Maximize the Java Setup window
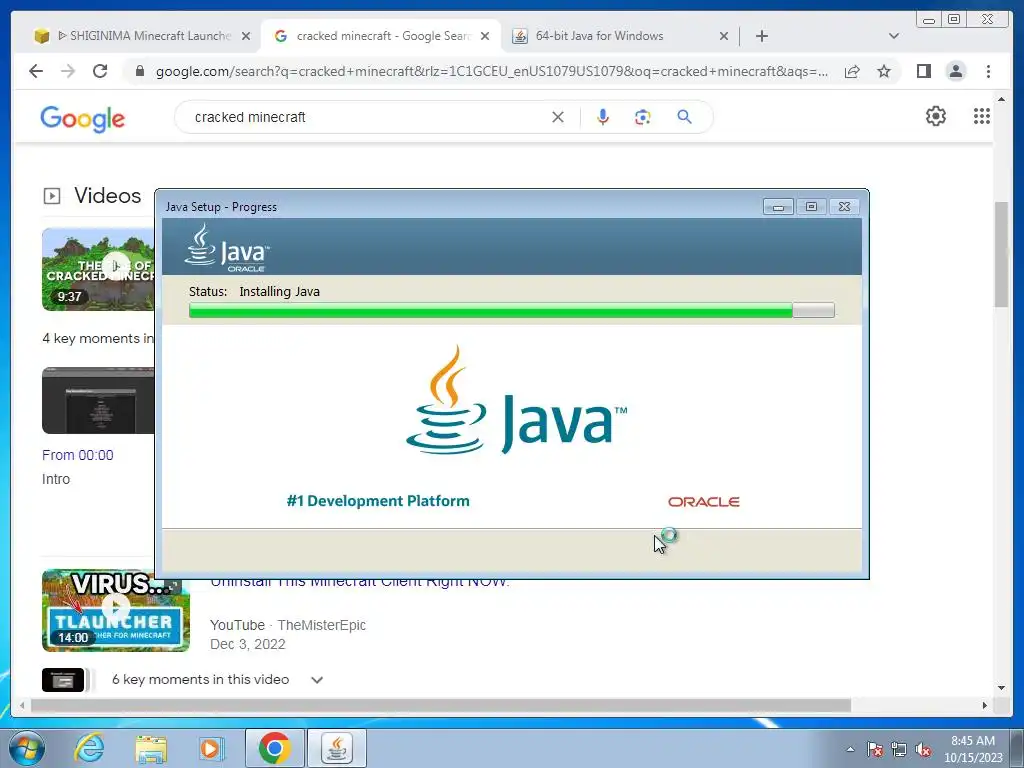 pos(811,206)
